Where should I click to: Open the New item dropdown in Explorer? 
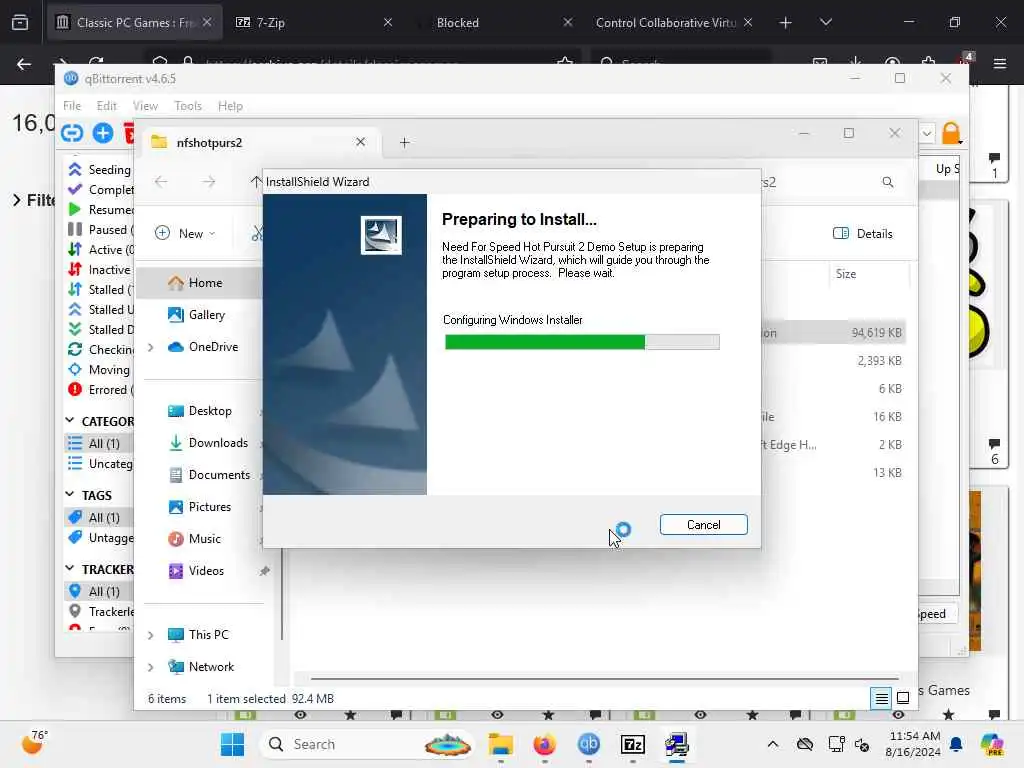[x=185, y=233]
